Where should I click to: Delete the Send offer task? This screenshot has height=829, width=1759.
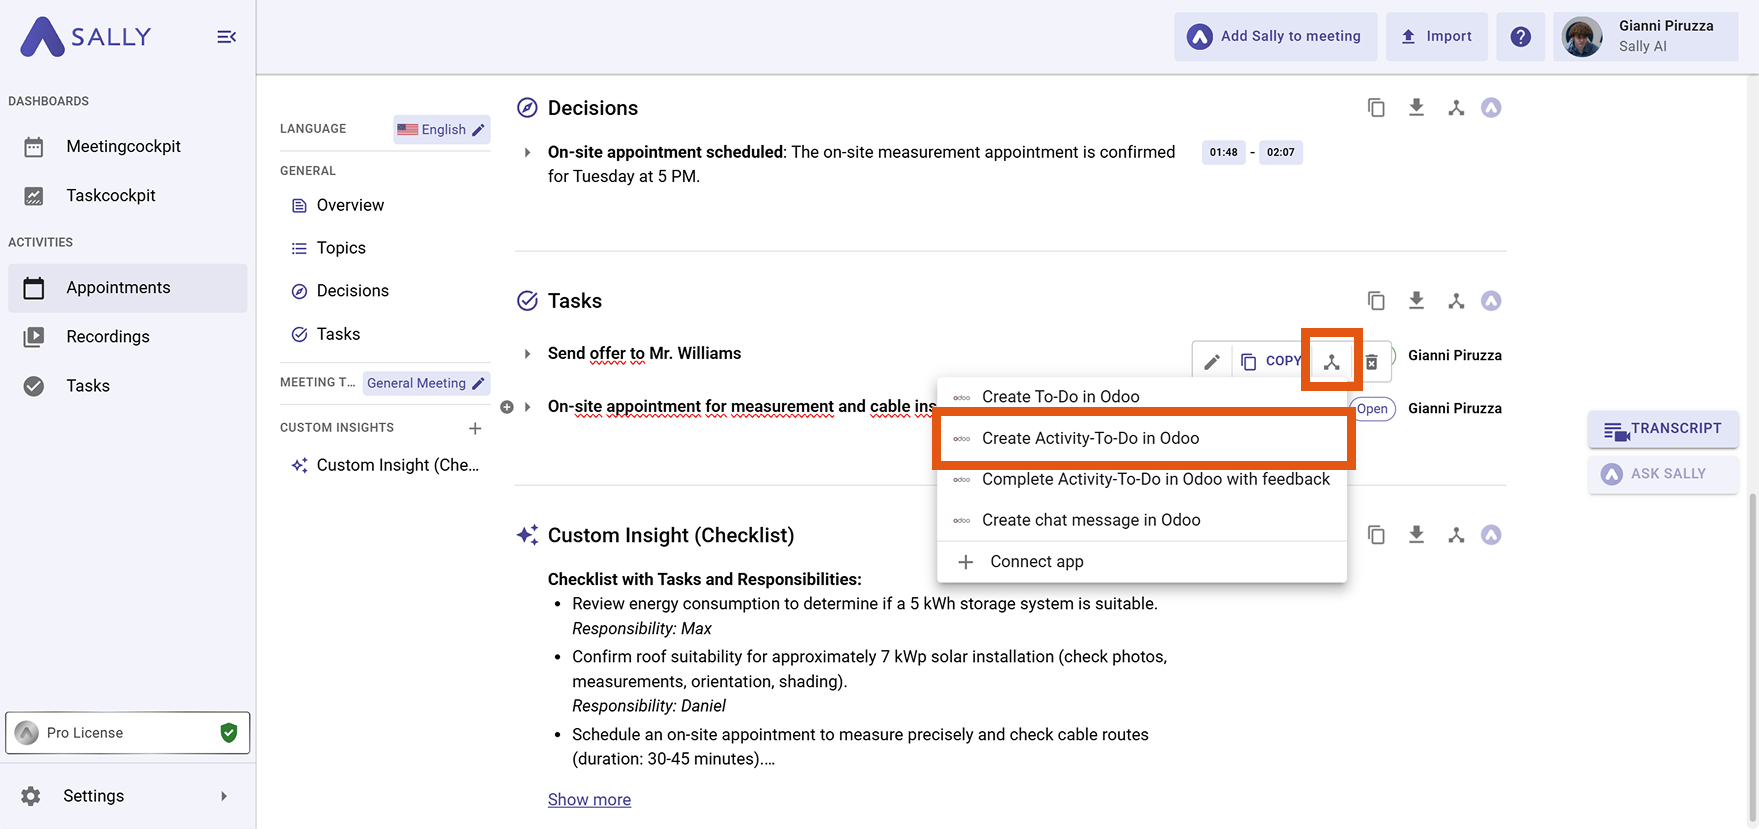[1372, 362]
